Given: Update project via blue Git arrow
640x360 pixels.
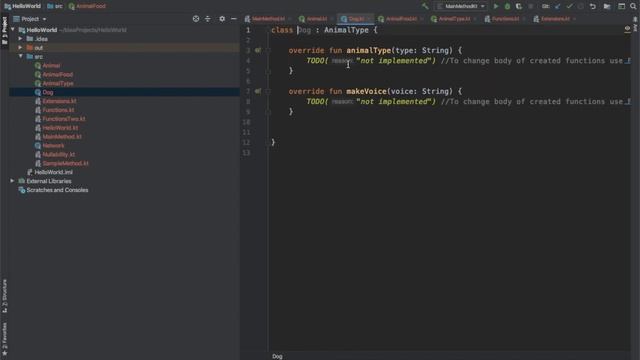Looking at the screenshot, I should coord(558,6).
